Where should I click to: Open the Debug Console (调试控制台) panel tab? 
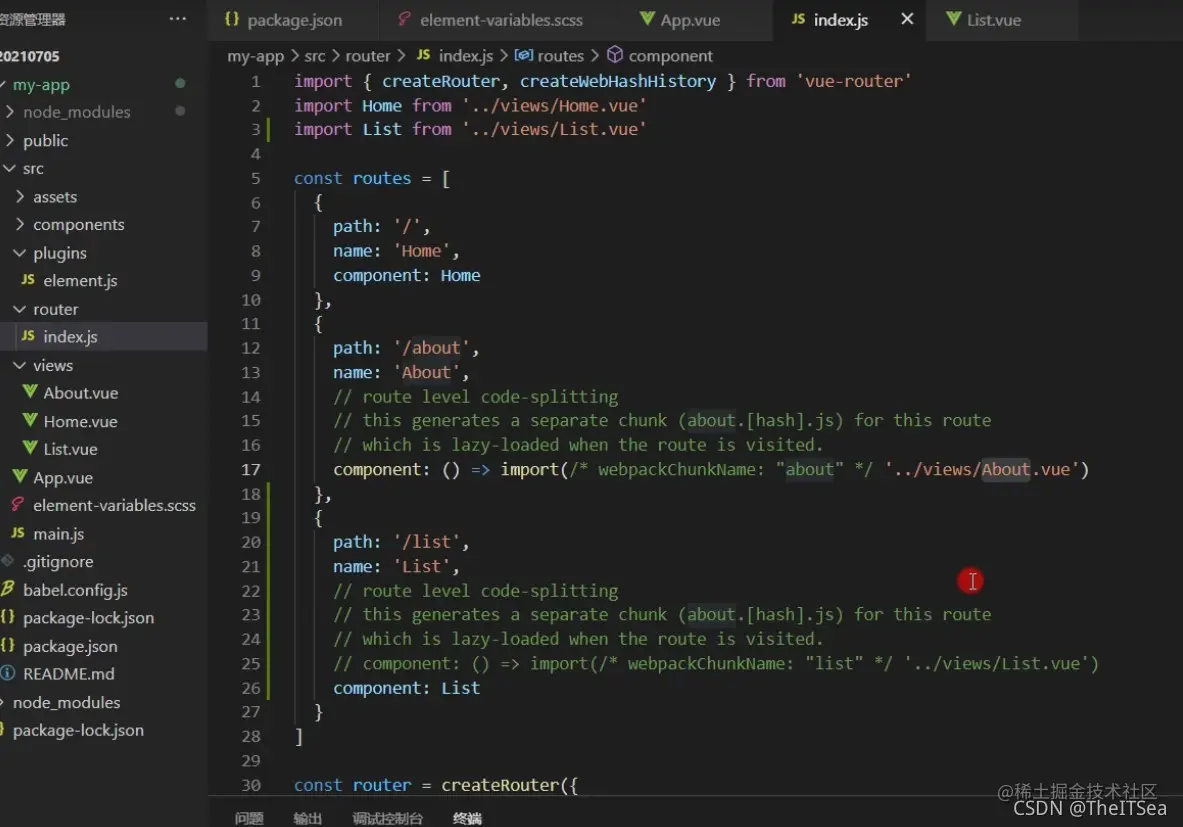point(388,818)
